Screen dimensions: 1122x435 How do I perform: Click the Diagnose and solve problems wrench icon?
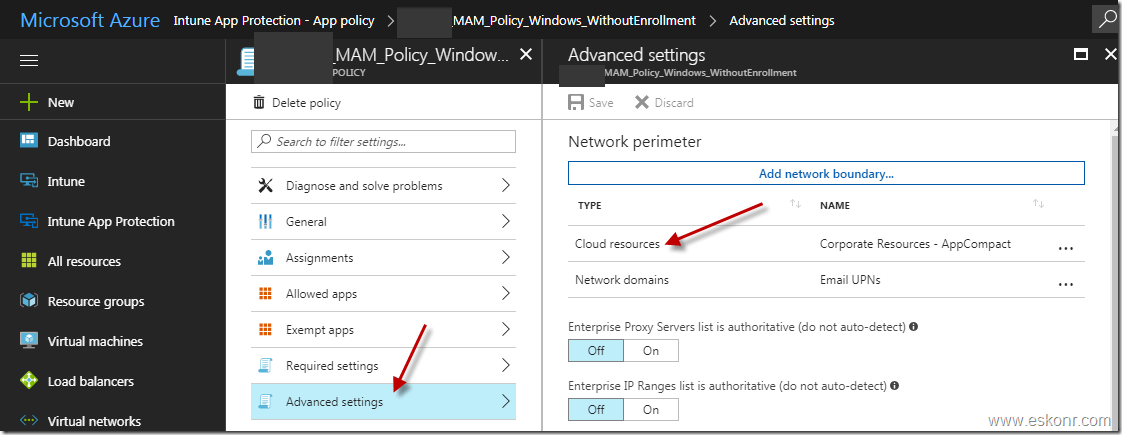click(265, 185)
